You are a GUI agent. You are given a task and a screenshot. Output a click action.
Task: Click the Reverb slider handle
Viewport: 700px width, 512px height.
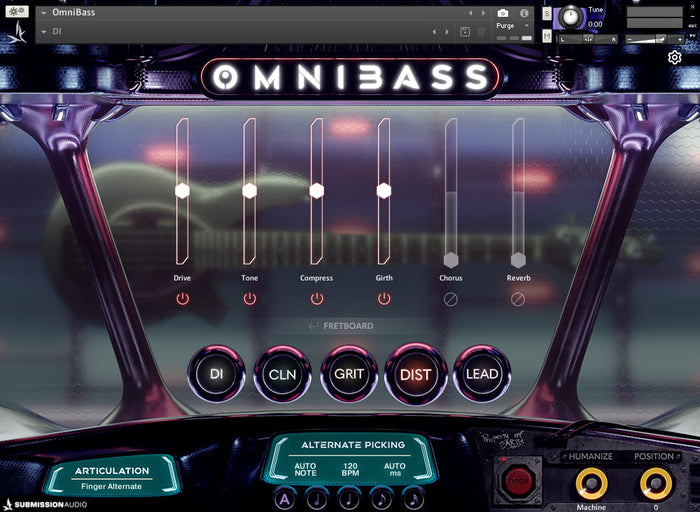point(518,260)
